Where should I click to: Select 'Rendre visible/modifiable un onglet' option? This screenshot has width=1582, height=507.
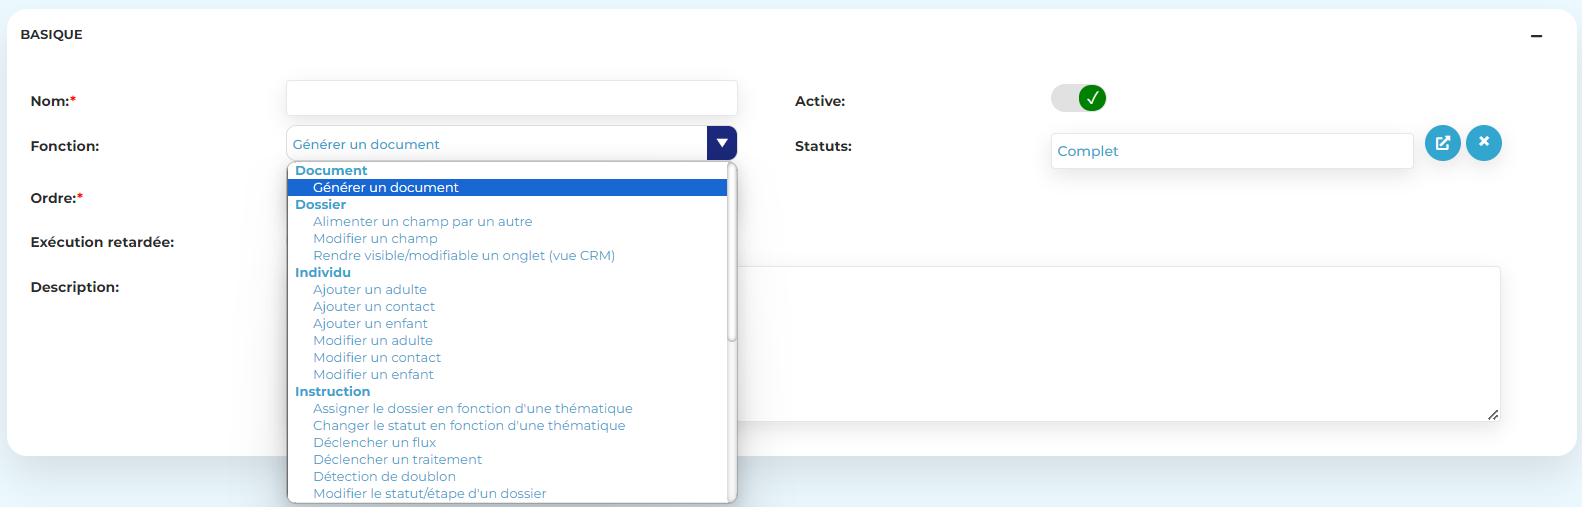click(x=463, y=256)
